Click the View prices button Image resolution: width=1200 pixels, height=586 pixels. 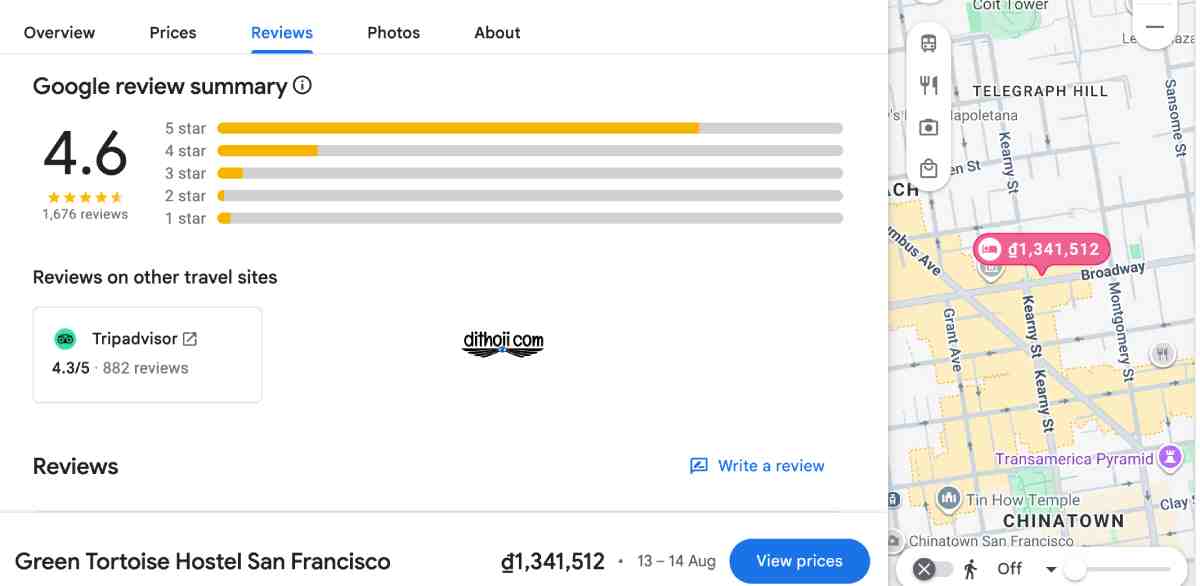point(799,561)
